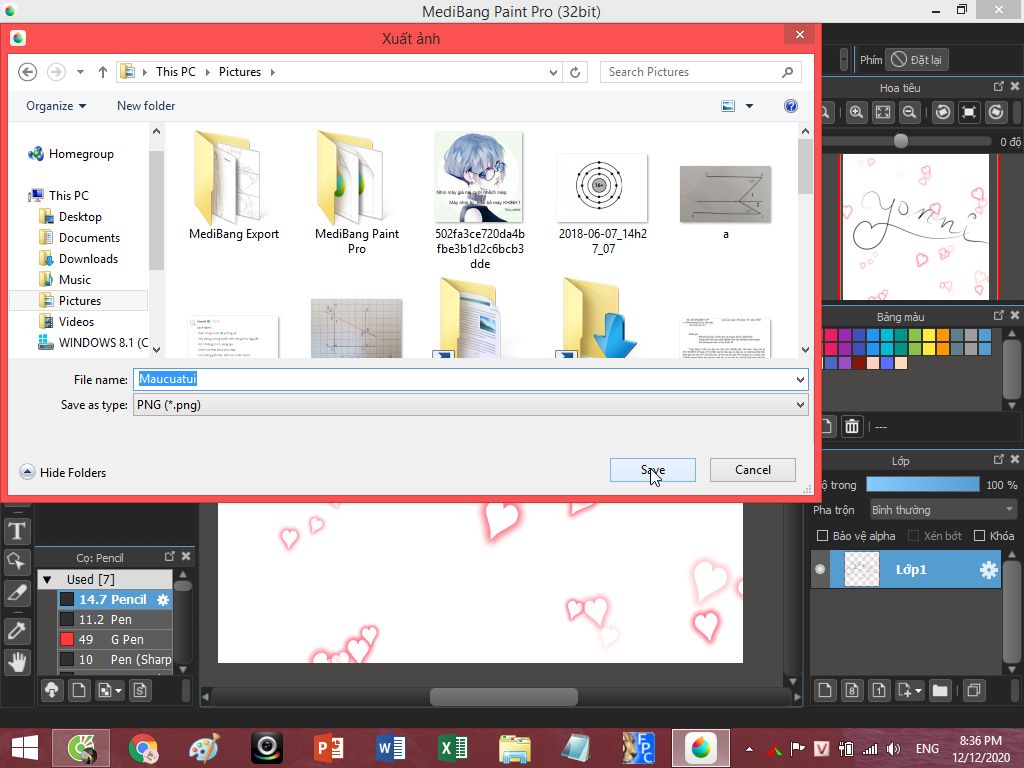
Task: Open Word from the taskbar
Action: click(x=390, y=748)
